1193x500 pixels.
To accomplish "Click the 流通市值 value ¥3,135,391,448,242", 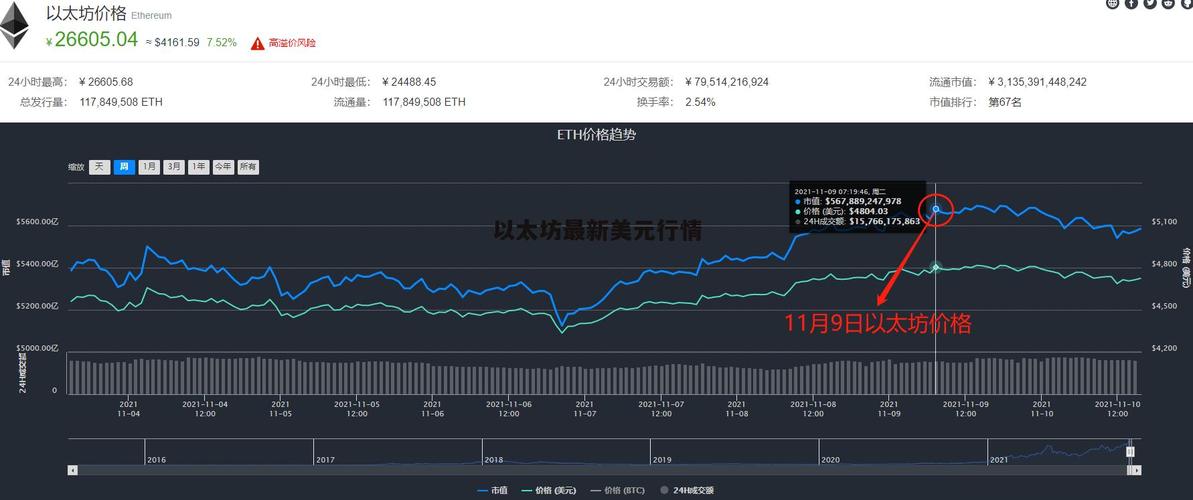I will pos(1037,82).
